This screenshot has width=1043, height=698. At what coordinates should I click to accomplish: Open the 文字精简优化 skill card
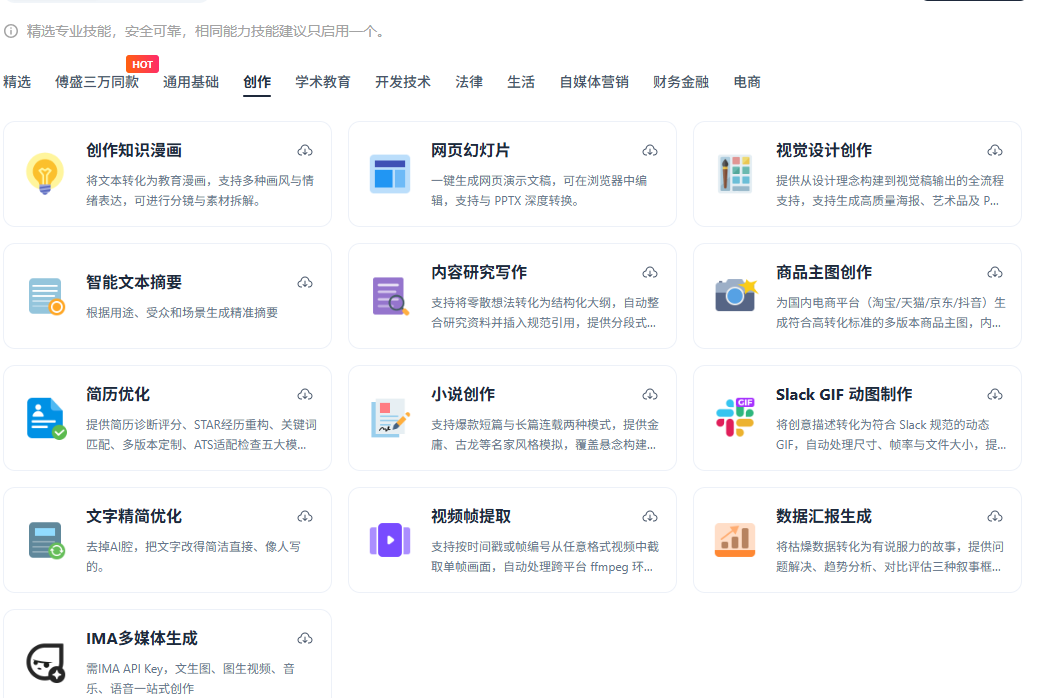[167, 540]
